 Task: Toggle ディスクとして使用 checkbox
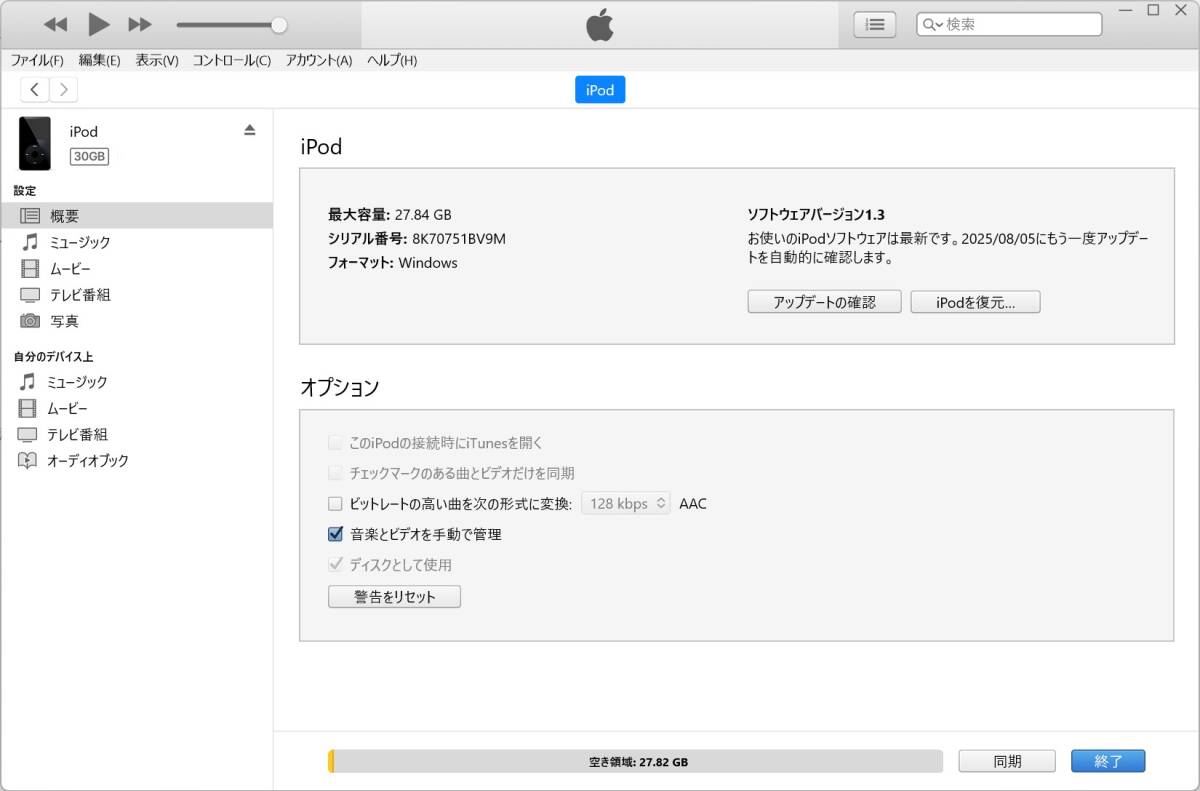pyautogui.click(x=335, y=564)
